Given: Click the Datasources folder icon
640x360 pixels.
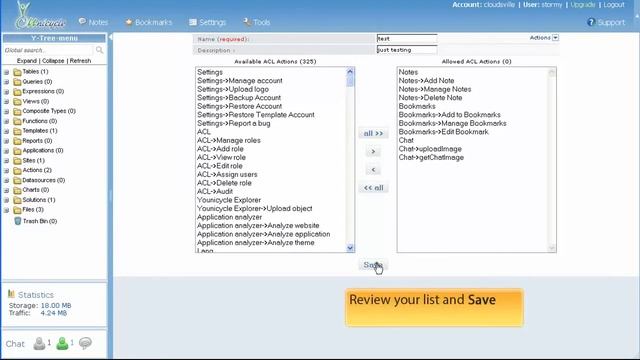Looking at the screenshot, I should 17,180.
